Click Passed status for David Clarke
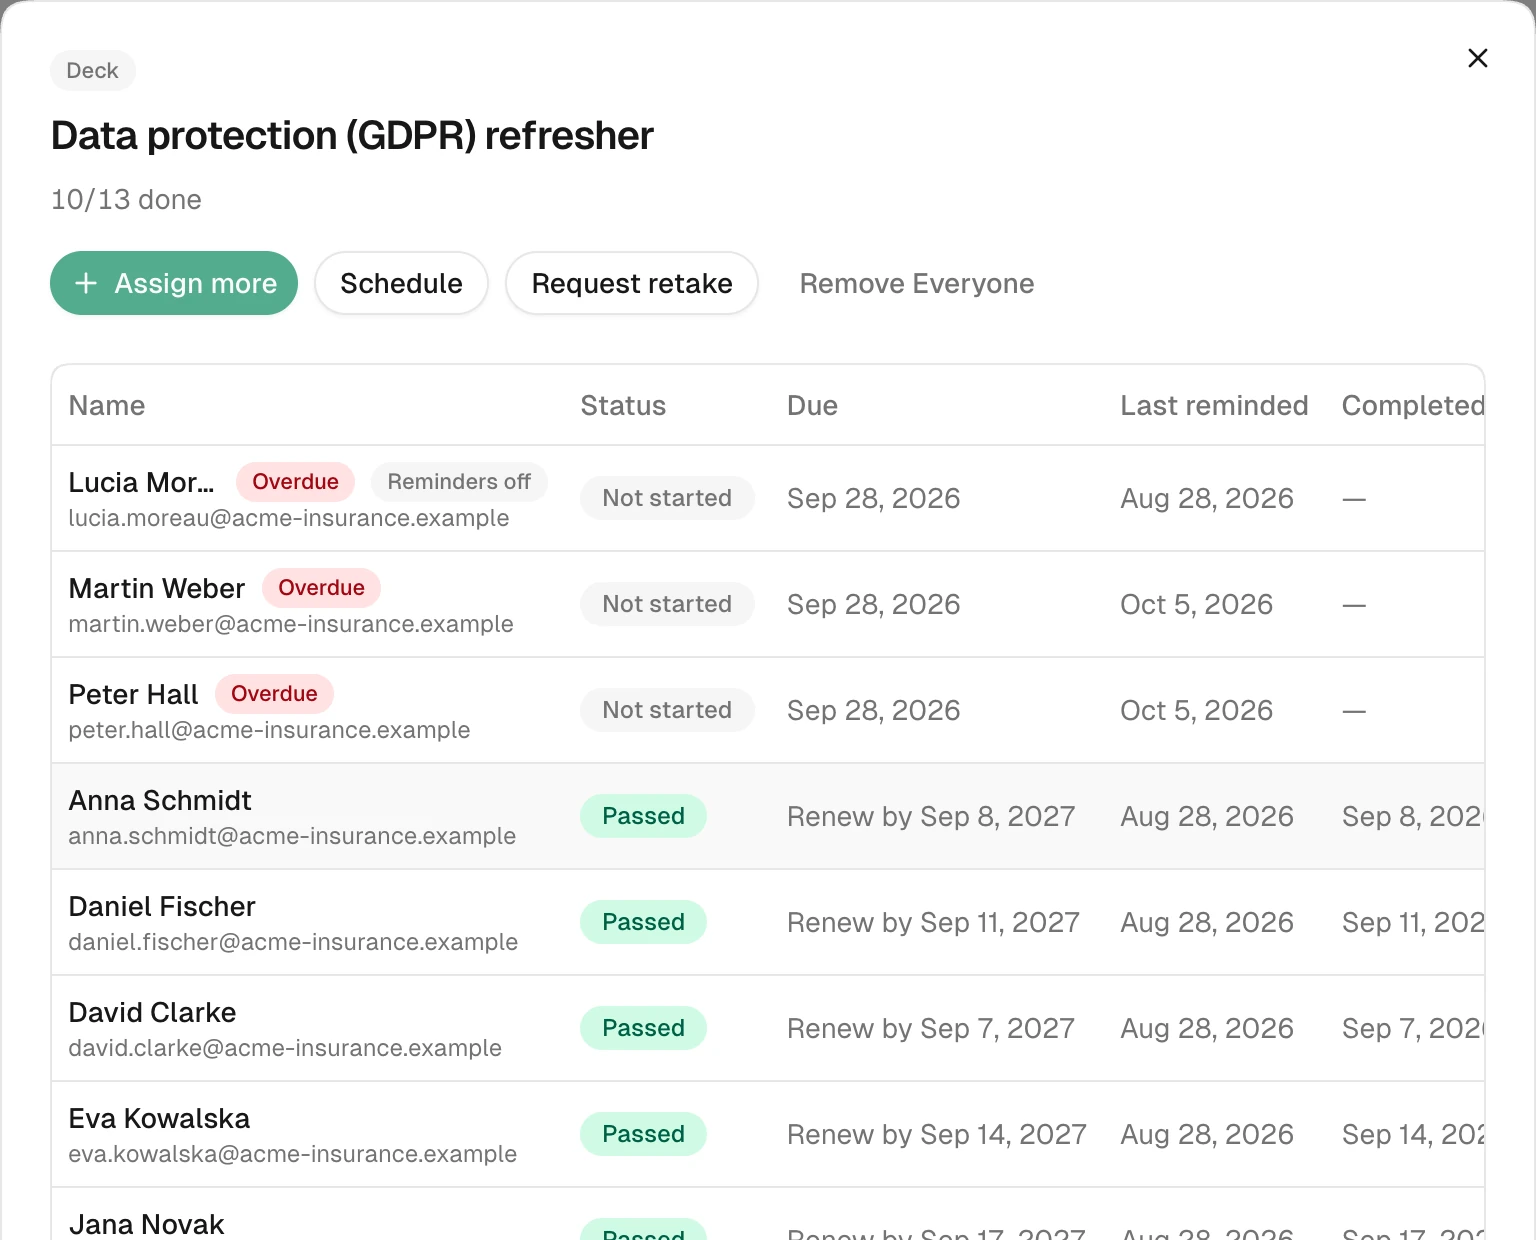This screenshot has width=1536, height=1240. (643, 1028)
